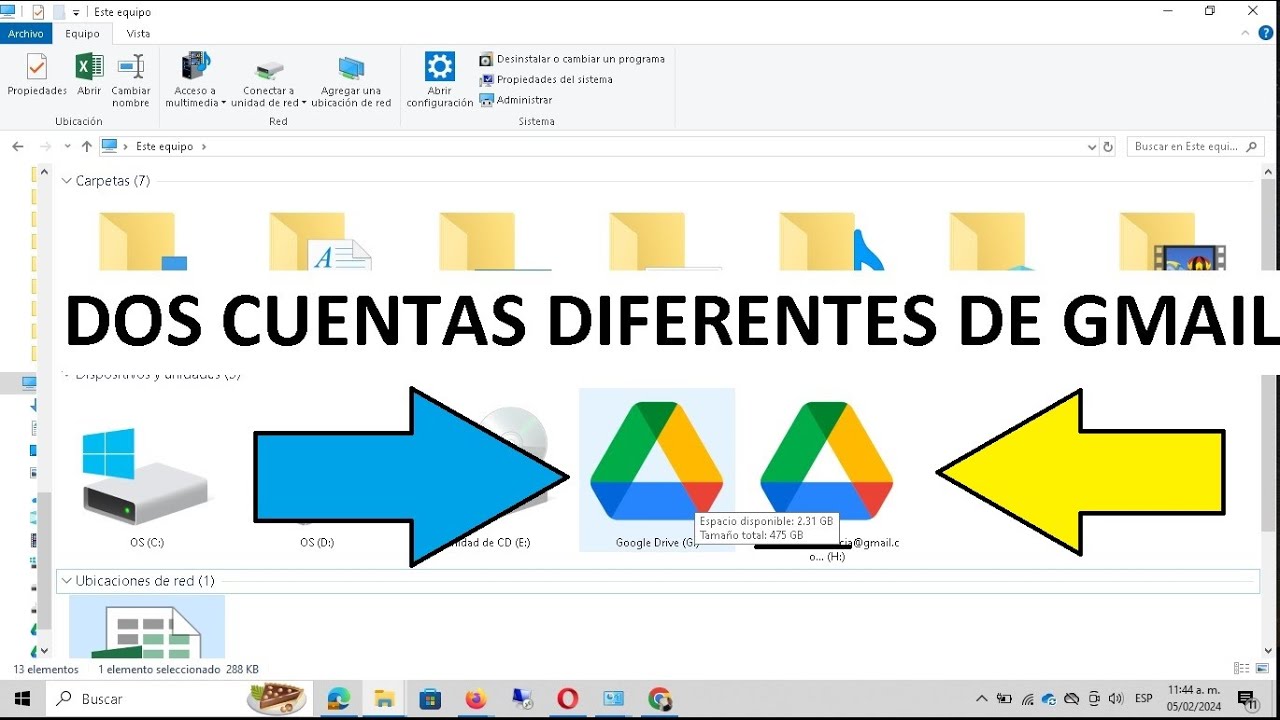Screen dimensions: 1280x720
Task: Open Google Chrome from the taskbar
Action: (659, 699)
